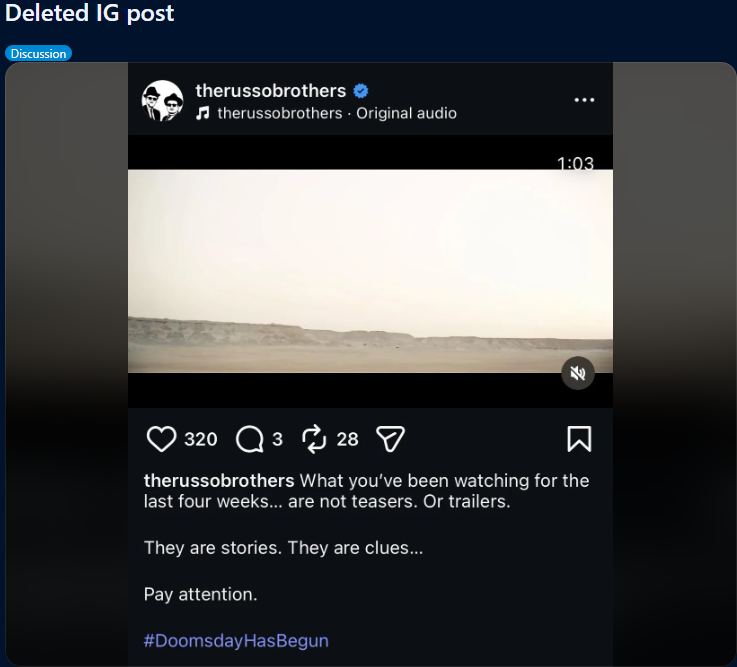
Task: Click the 1:03 video duration label
Action: coord(575,164)
